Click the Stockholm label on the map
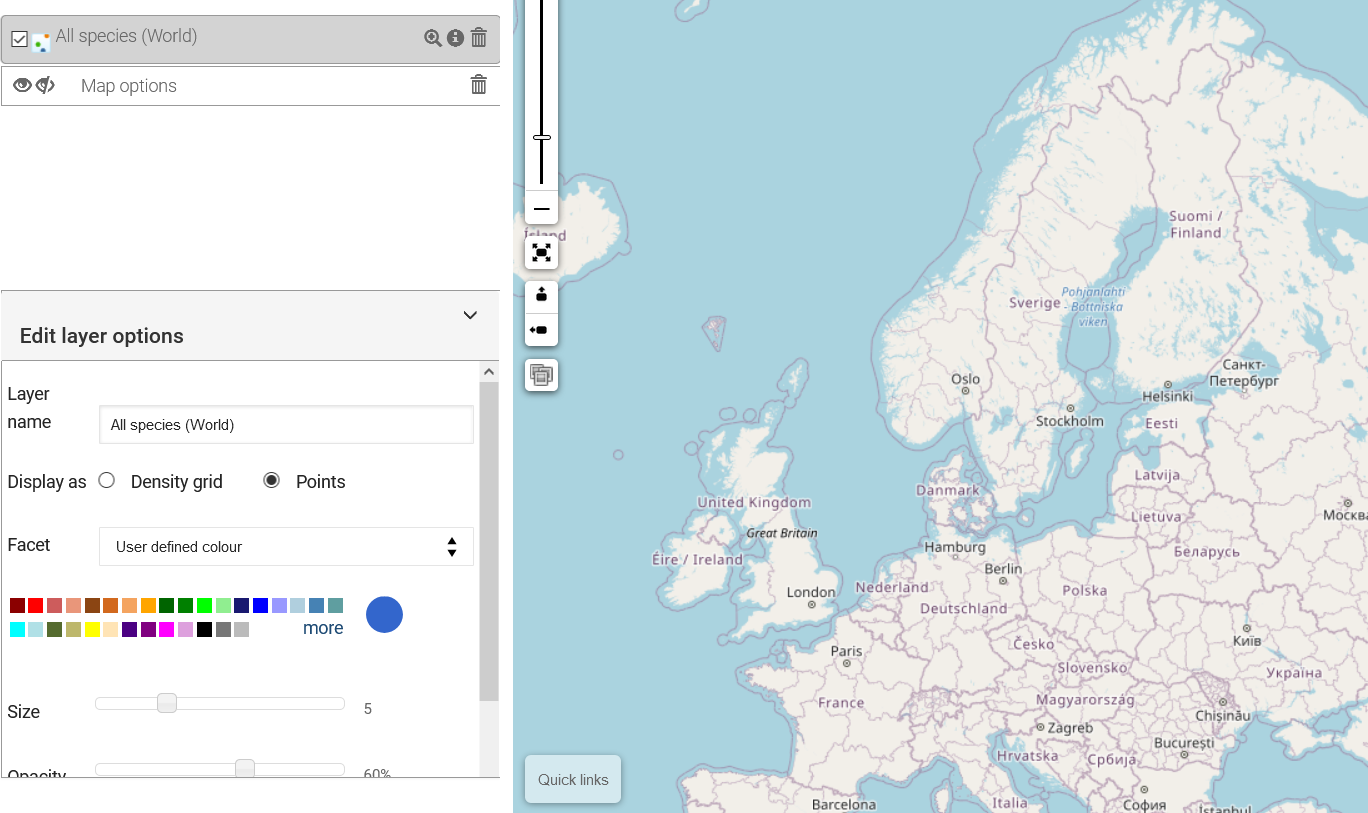The width and height of the screenshot is (1368, 813). (1070, 421)
